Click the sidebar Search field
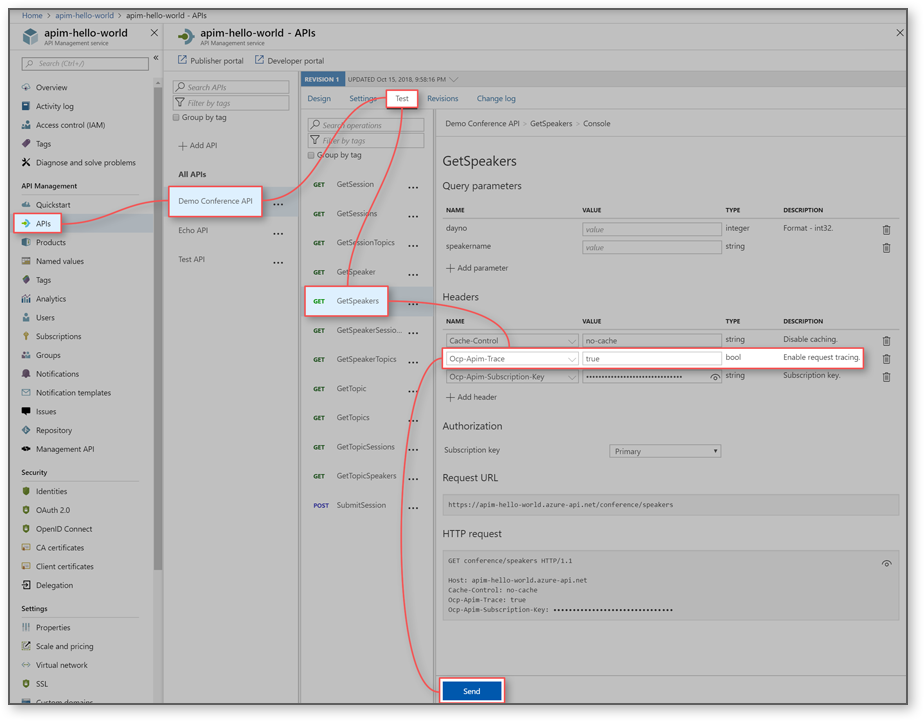This screenshot has width=924, height=721. coord(85,64)
